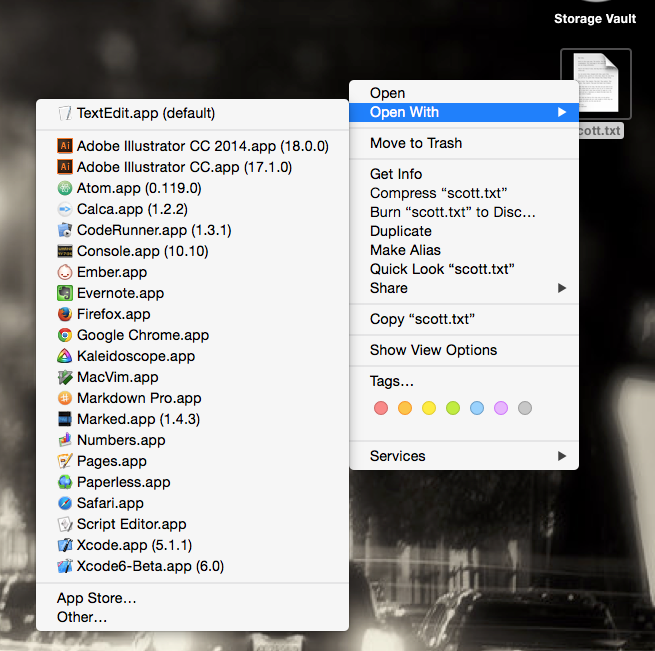The image size is (655, 651).
Task: Click the TextEdit app icon
Action: pyautogui.click(x=65, y=113)
